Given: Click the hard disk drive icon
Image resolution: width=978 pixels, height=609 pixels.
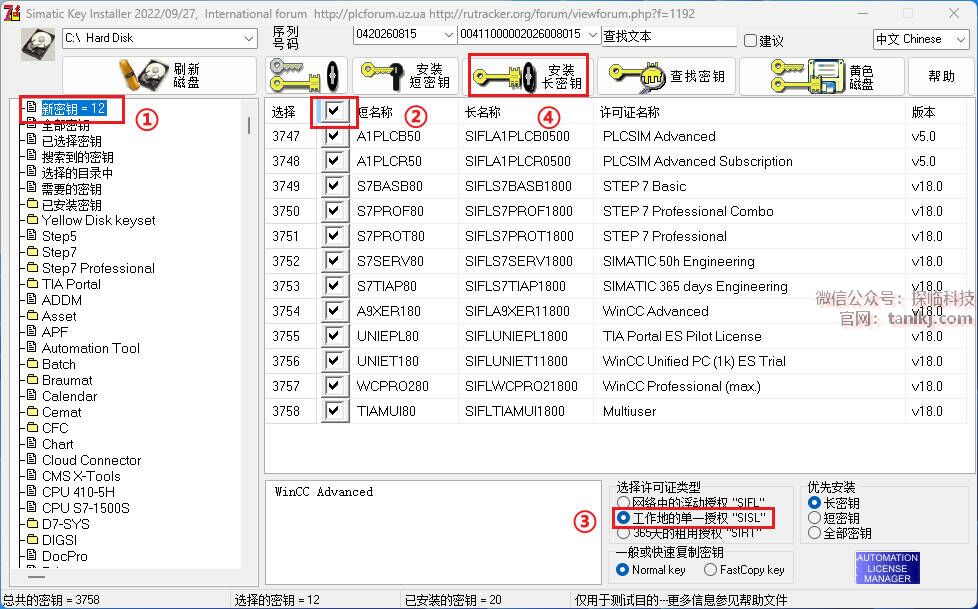Looking at the screenshot, I should 37,44.
